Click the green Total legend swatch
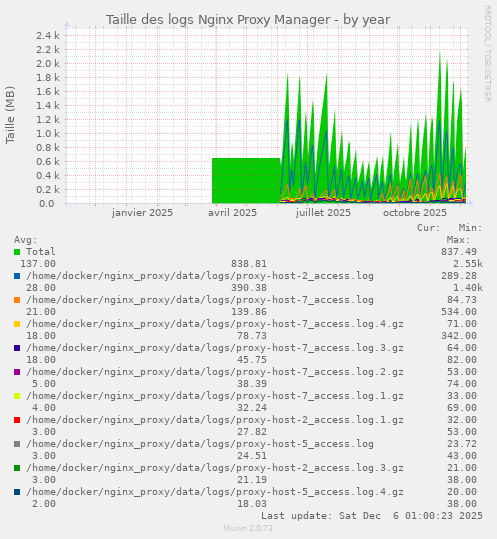The height and width of the screenshot is (539, 497). [17, 252]
